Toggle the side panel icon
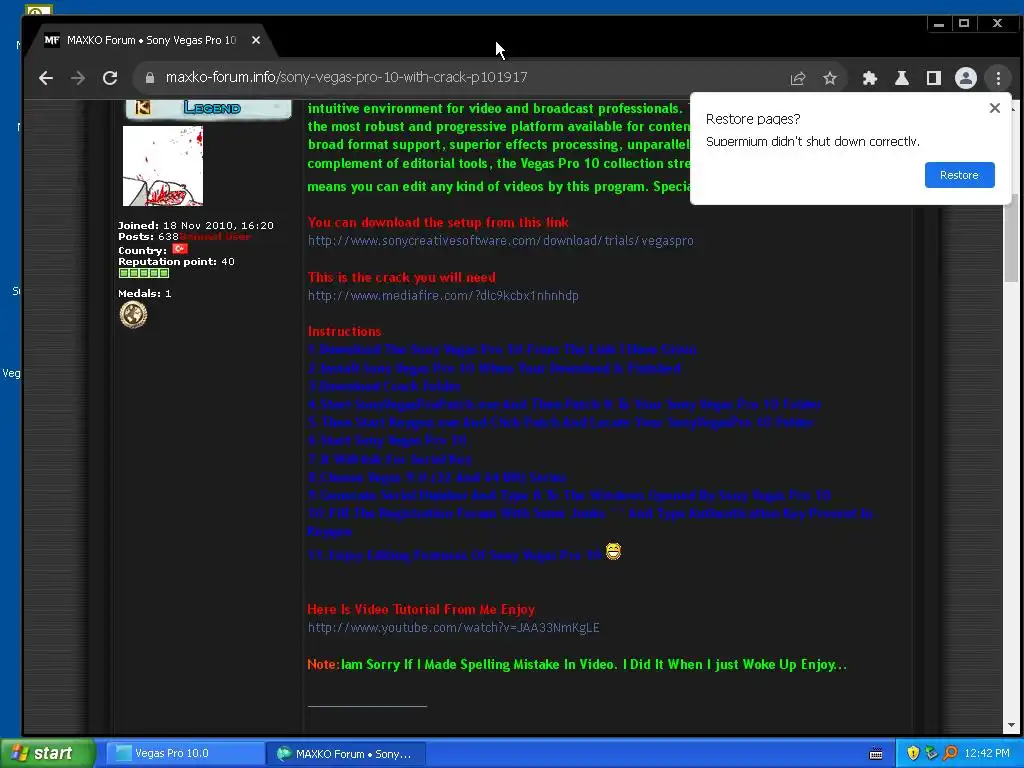Screen dimensions: 1024x768 coord(933,78)
